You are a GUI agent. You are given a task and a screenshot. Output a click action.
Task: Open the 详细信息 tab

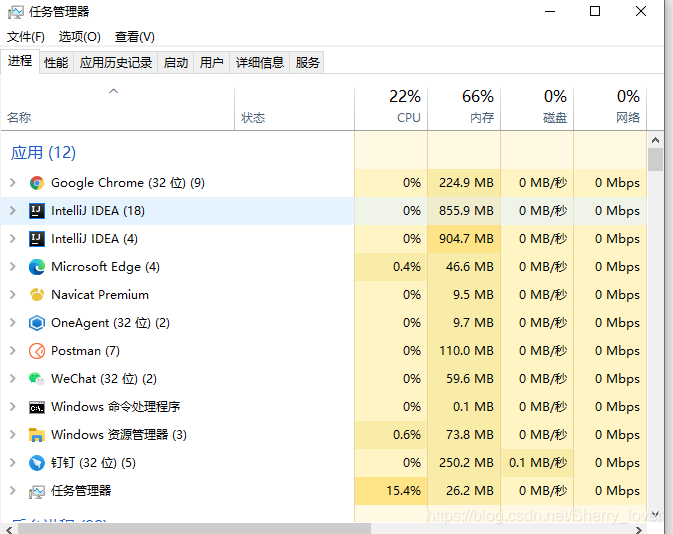tap(260, 63)
